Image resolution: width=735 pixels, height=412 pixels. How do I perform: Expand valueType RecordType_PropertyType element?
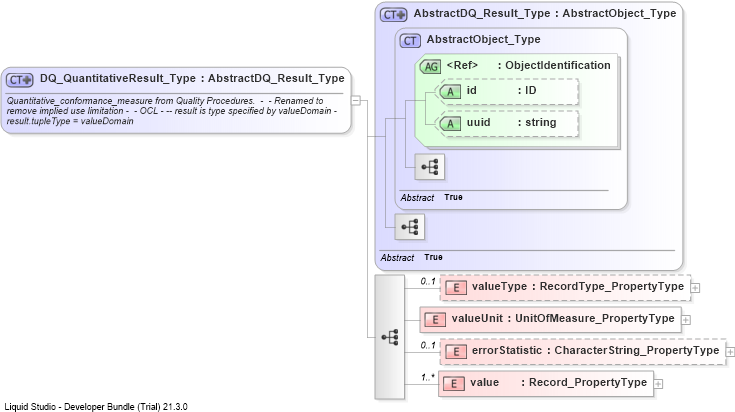(696, 288)
